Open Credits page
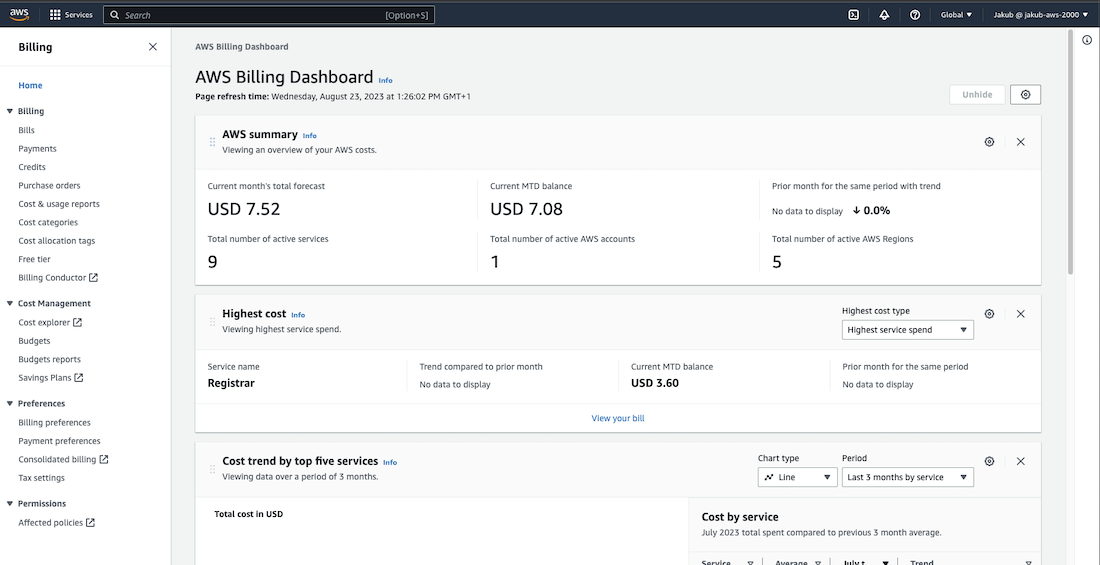 (x=32, y=167)
